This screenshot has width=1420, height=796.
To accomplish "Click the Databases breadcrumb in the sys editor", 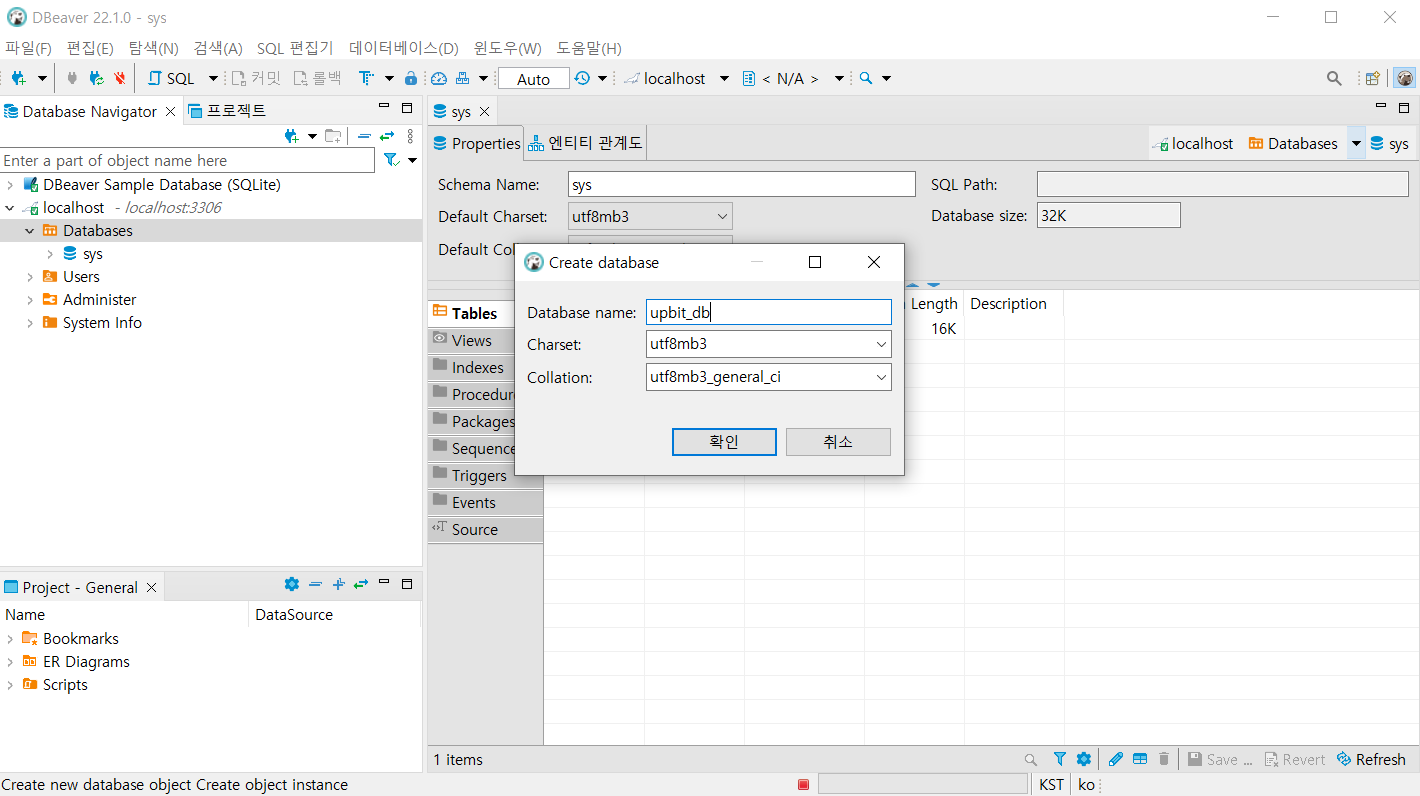I will pos(1293,143).
